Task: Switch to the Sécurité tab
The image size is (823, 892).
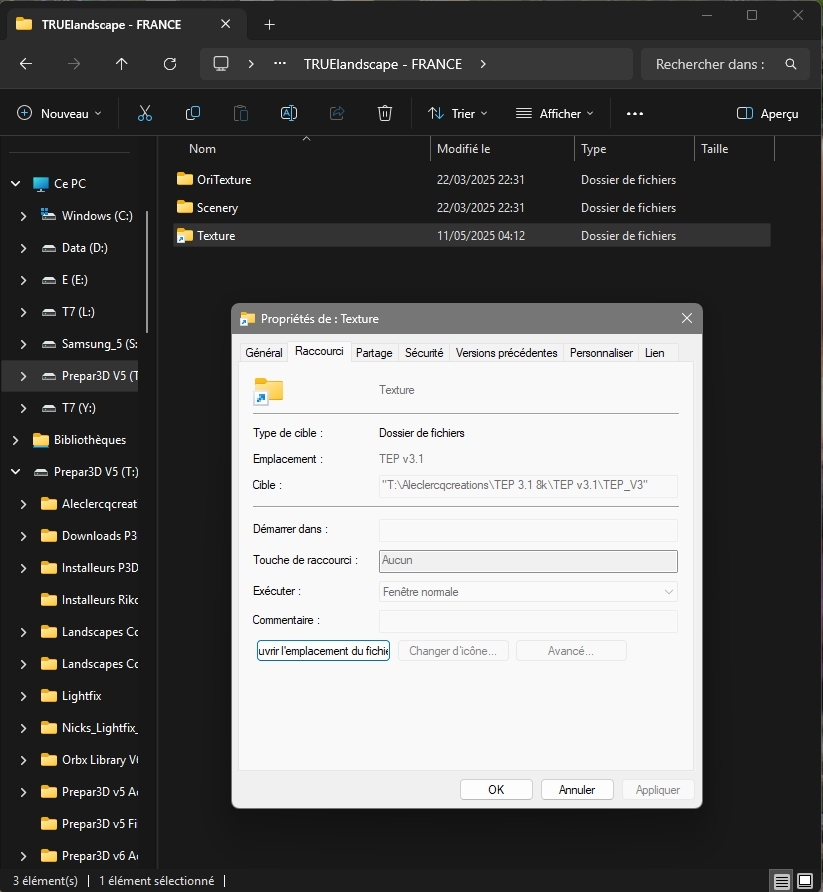Action: [424, 353]
